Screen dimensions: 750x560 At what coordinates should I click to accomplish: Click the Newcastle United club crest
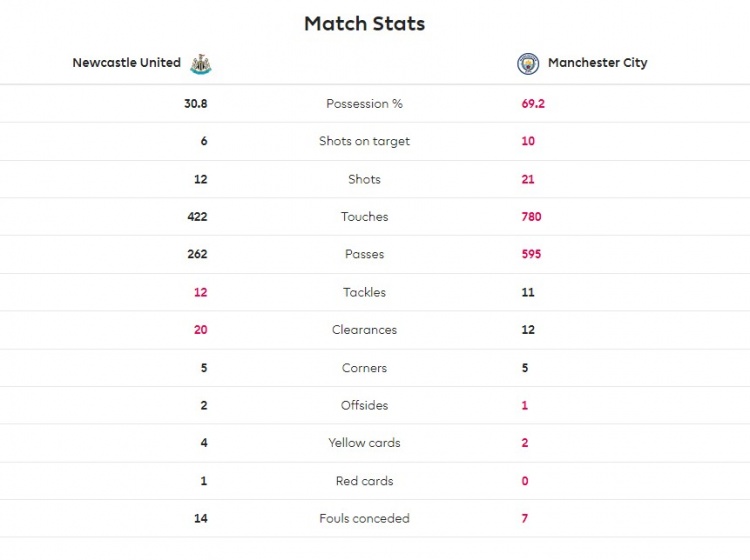(x=201, y=64)
